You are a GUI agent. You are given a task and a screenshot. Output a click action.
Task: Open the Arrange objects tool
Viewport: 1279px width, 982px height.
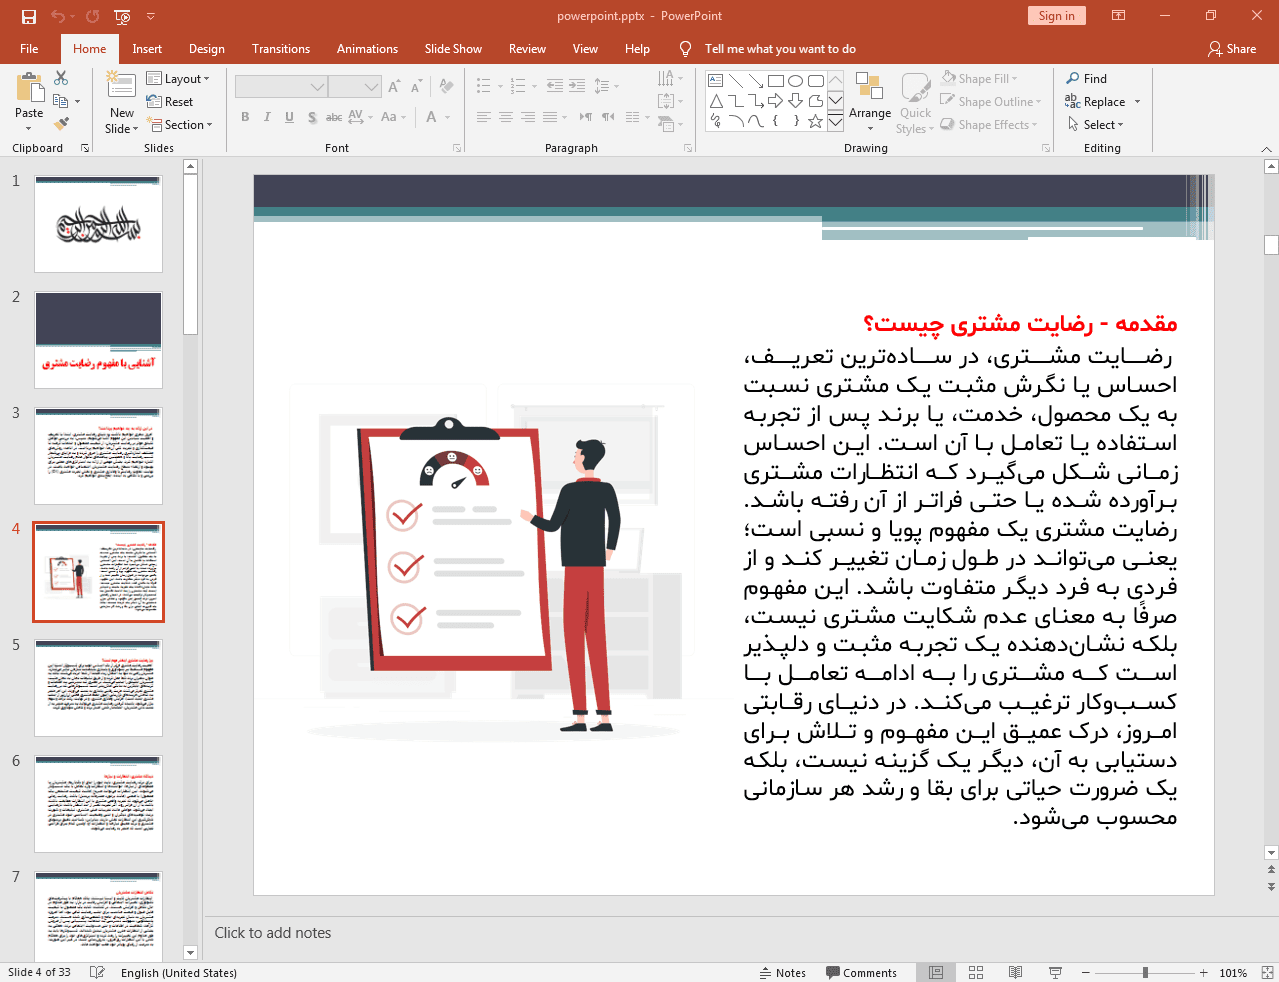(869, 100)
